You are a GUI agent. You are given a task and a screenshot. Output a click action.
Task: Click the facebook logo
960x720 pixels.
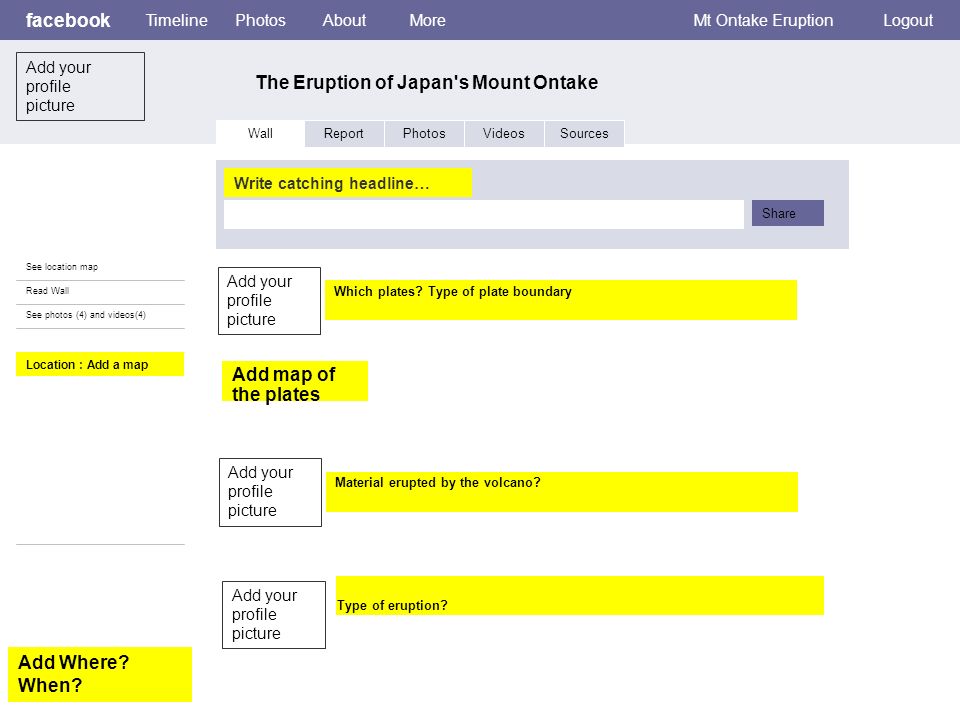coord(67,20)
